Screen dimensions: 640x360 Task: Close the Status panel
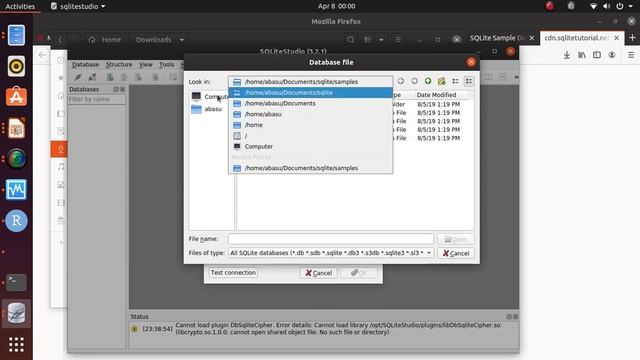(x=515, y=316)
